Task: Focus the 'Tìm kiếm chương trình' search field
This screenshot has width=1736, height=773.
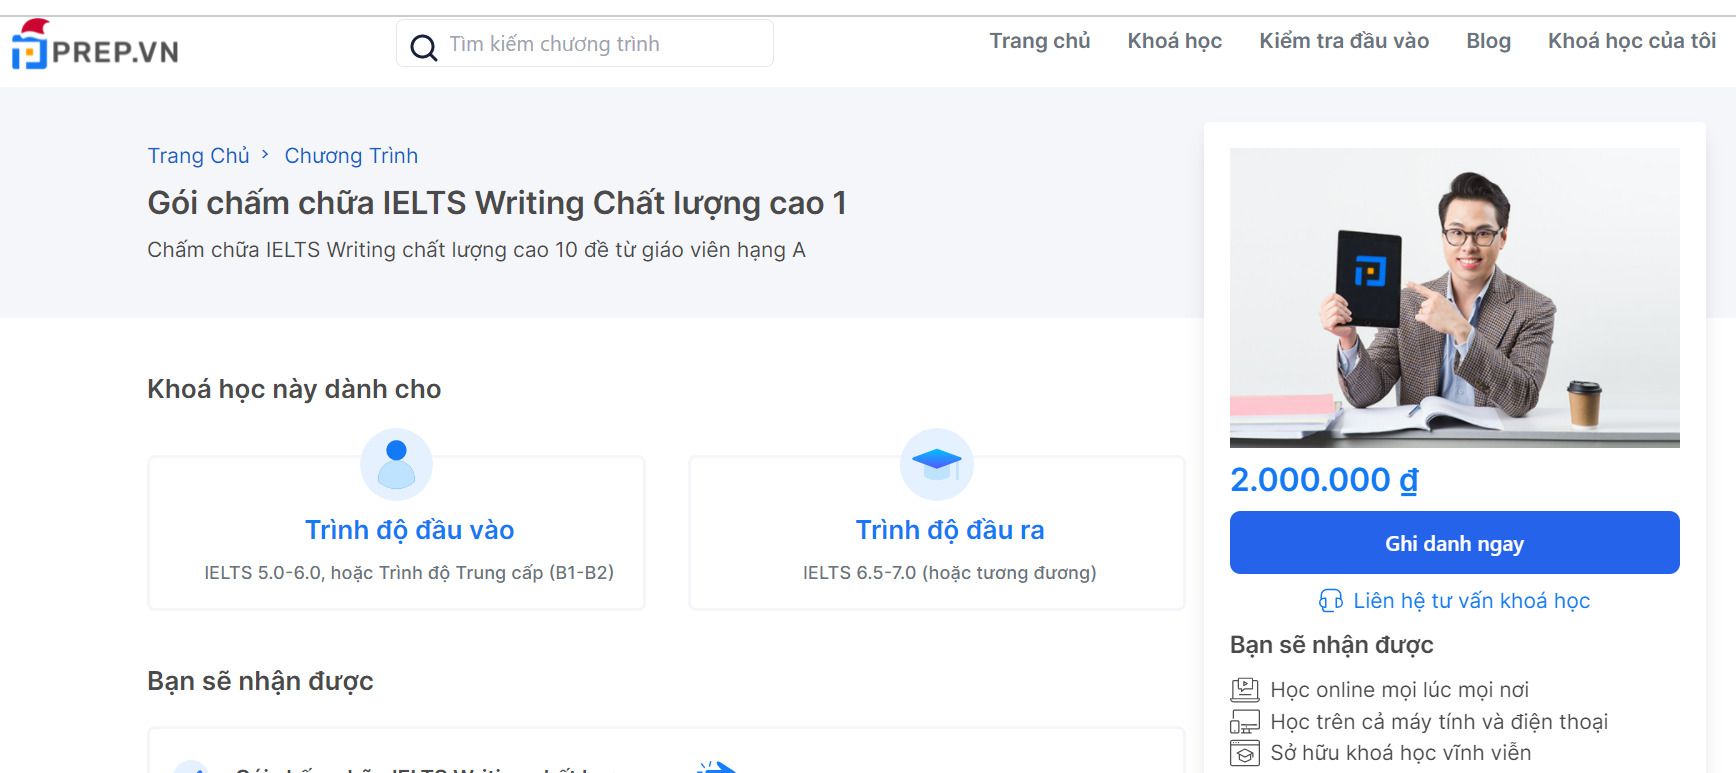Action: [585, 44]
